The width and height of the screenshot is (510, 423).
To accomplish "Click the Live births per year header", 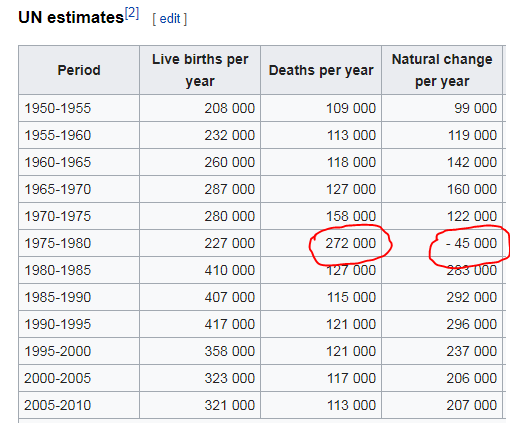I will [x=200, y=70].
